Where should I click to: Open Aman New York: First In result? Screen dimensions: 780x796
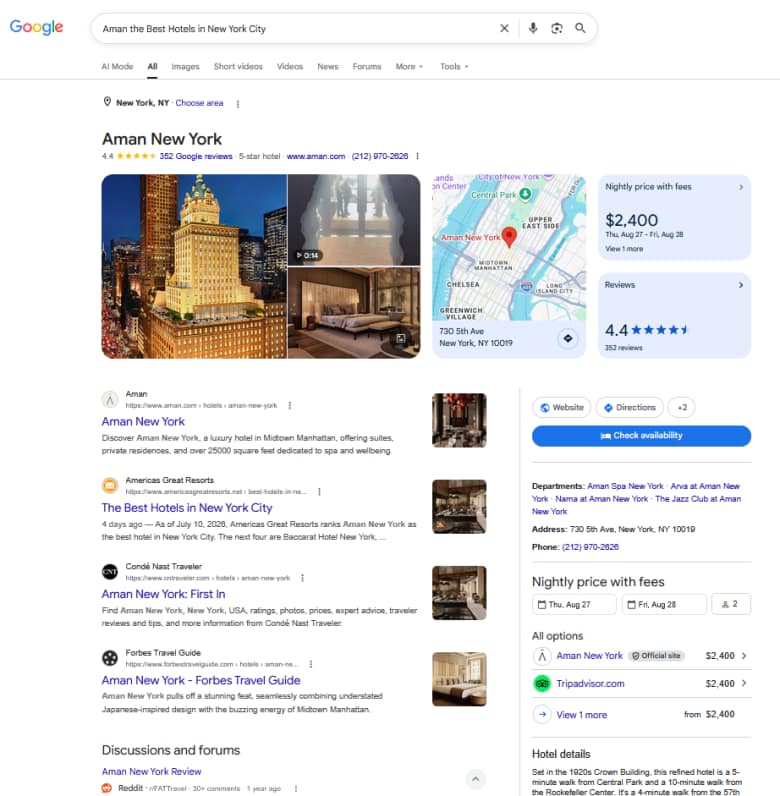click(164, 594)
